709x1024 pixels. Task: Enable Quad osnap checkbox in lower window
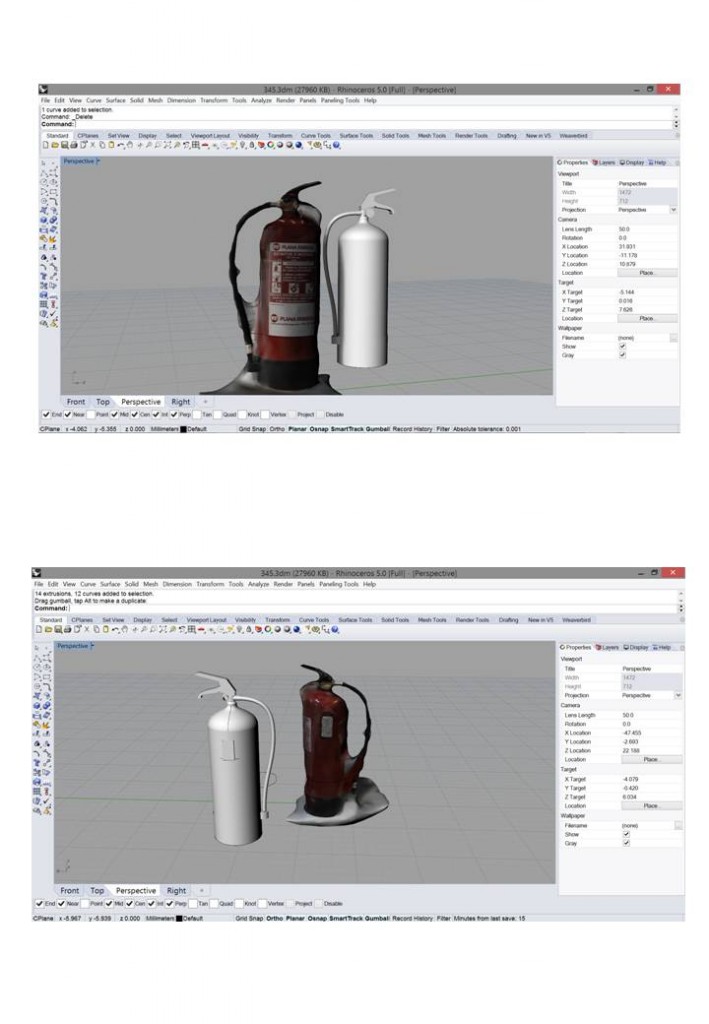point(213,903)
